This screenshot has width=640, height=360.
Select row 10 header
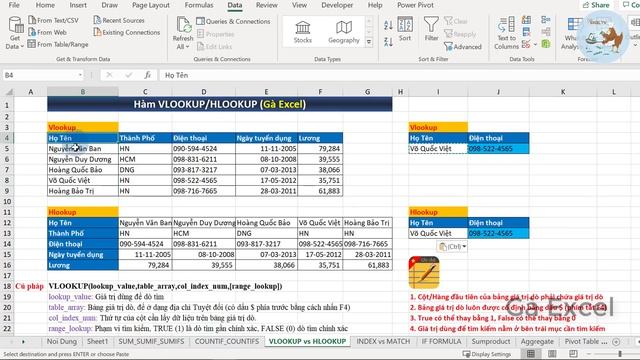[x=7, y=202]
